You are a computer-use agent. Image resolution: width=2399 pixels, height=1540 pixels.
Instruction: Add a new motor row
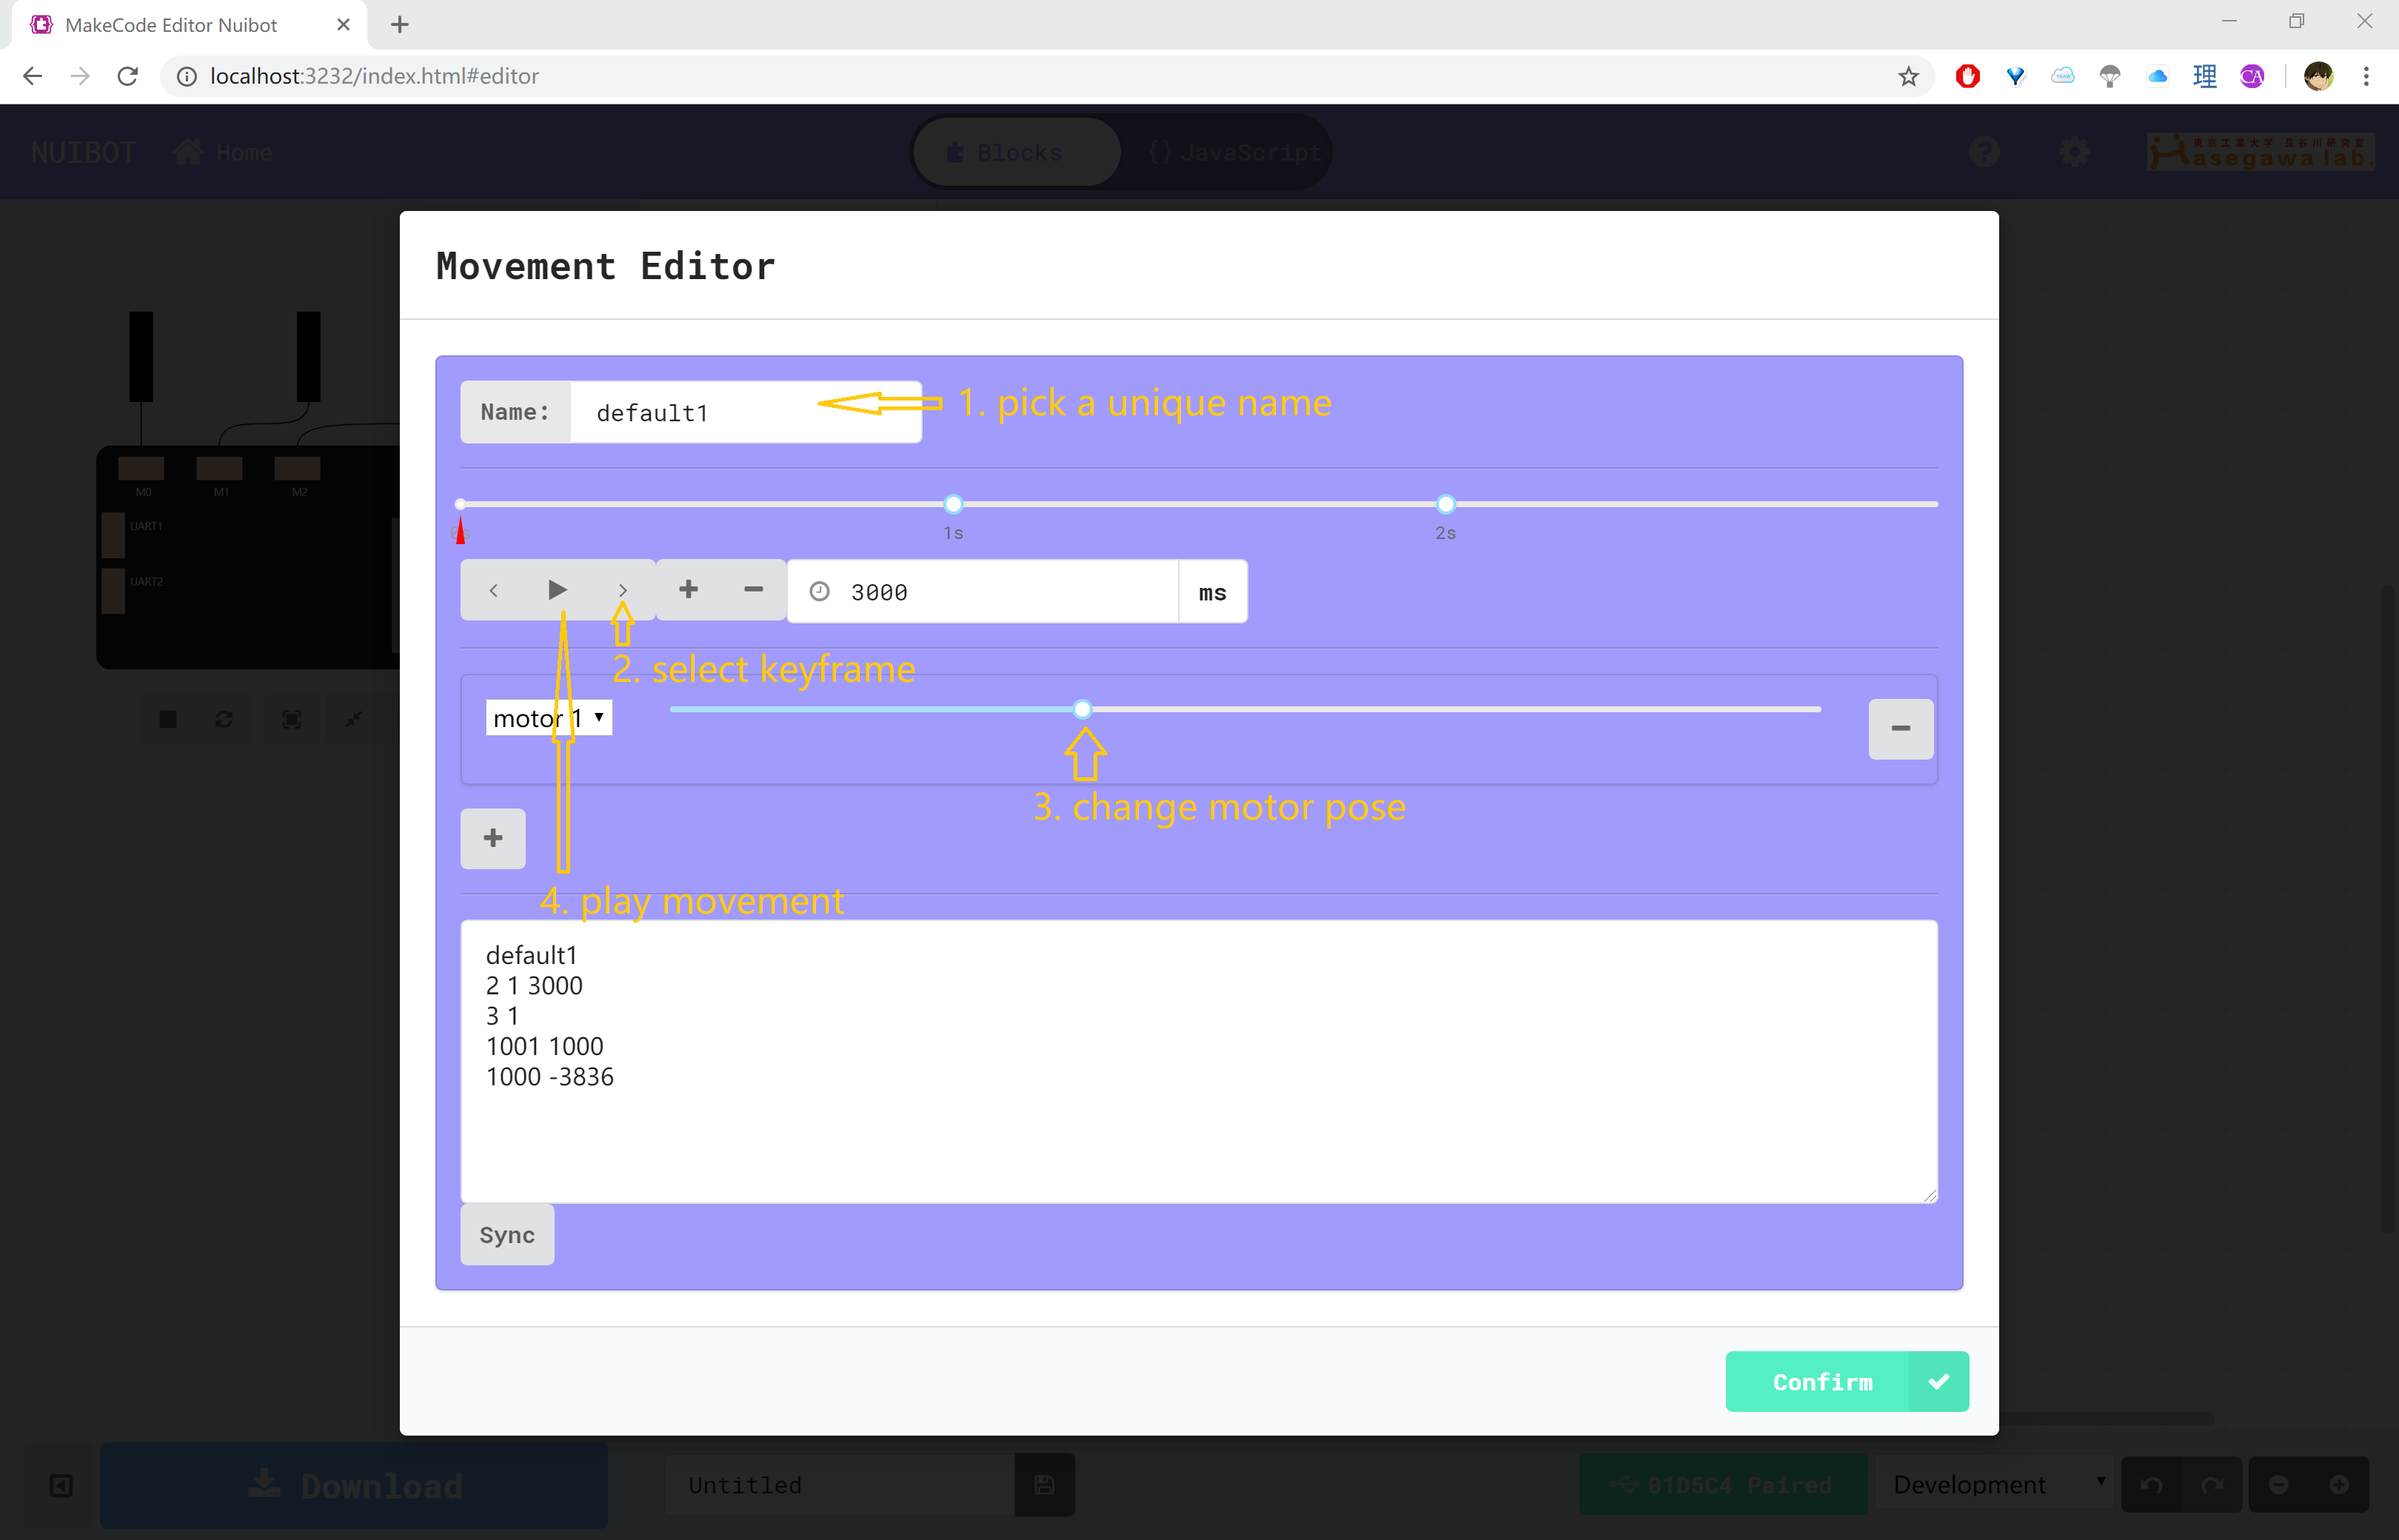(493, 838)
